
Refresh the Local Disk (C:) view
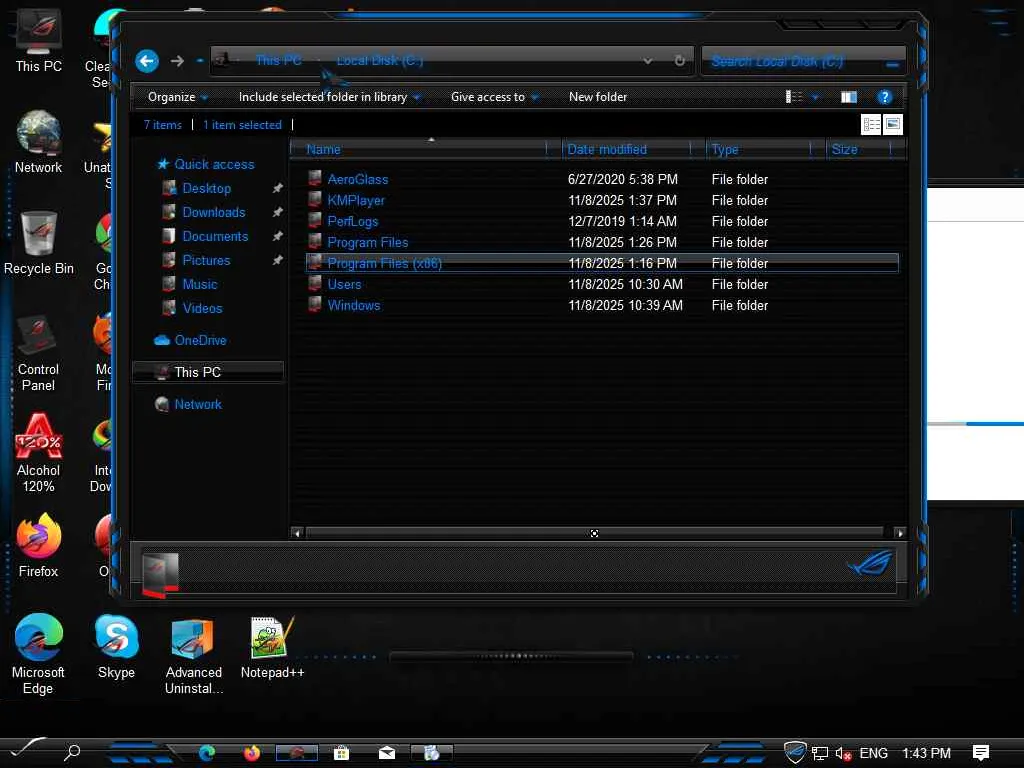[679, 61]
